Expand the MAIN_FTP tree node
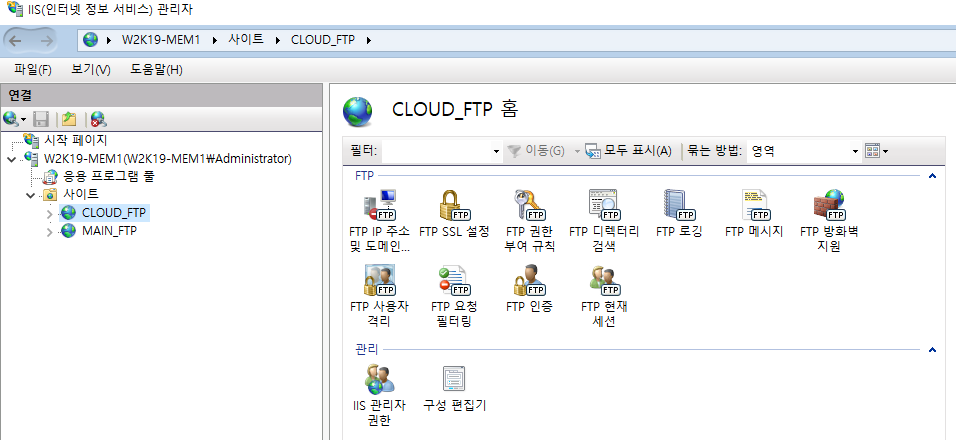The image size is (956, 440). (49, 232)
